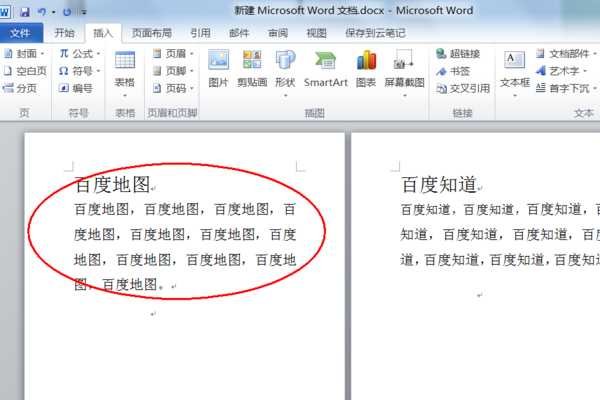Insert a page break with 分页
The width and height of the screenshot is (600, 400).
(20, 88)
